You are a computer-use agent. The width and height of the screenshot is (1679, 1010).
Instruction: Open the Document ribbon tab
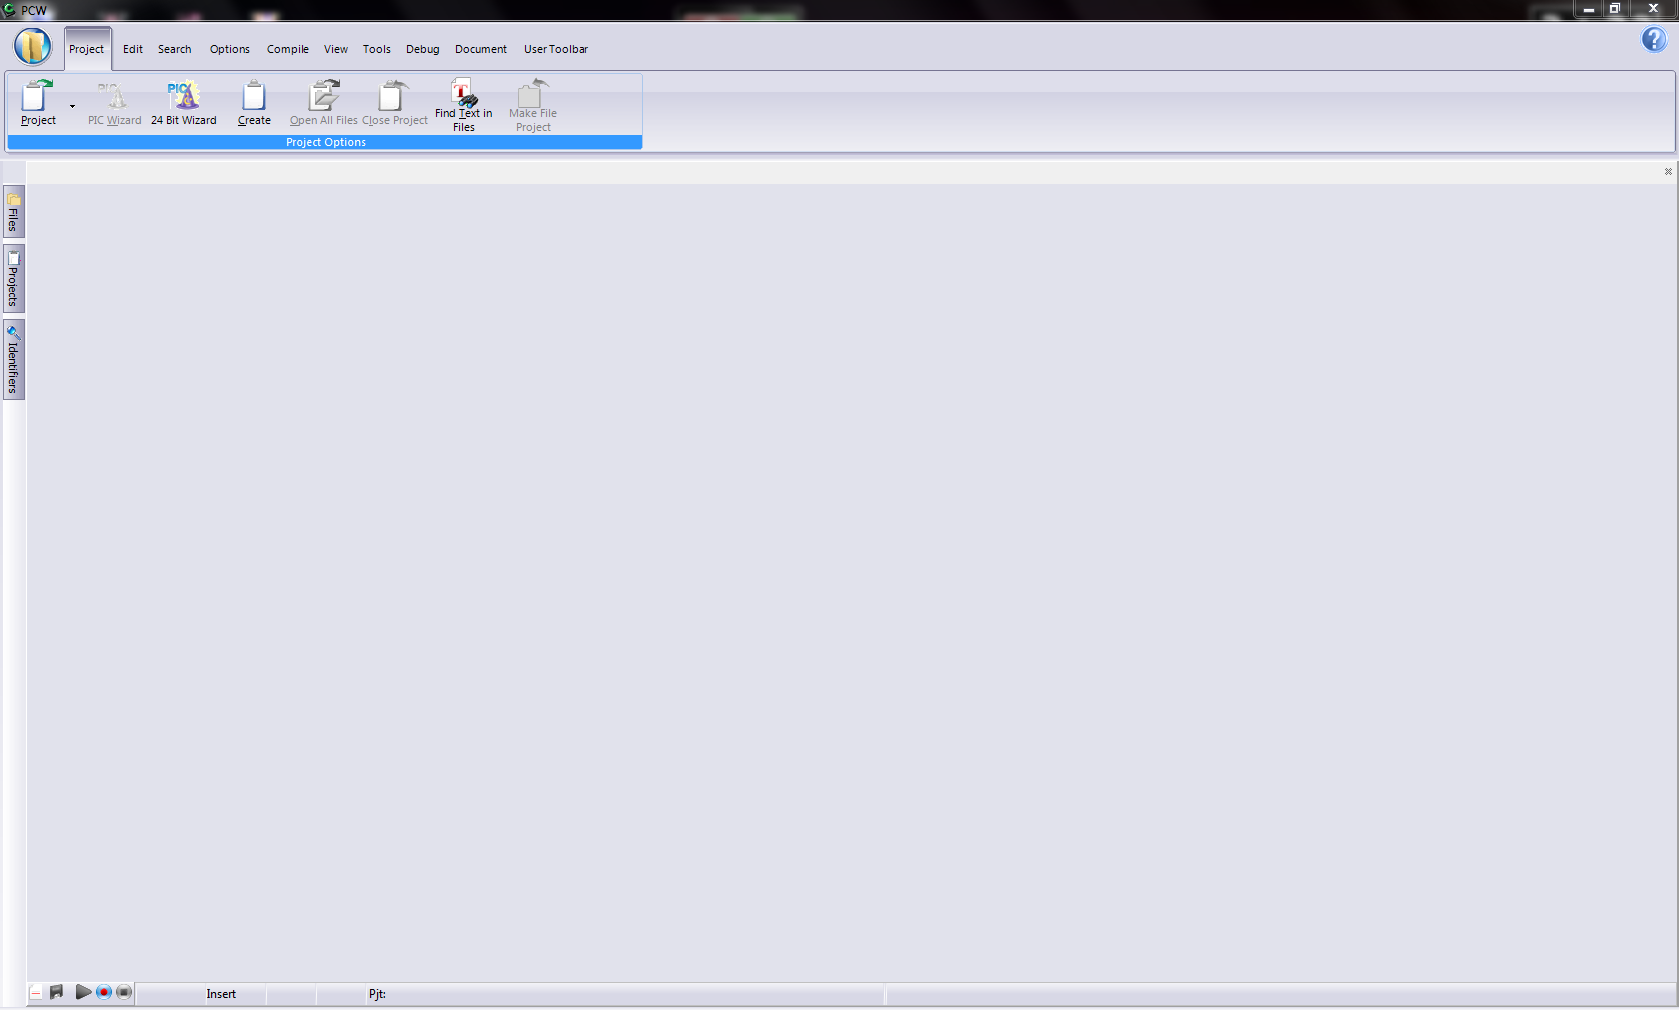pyautogui.click(x=481, y=49)
